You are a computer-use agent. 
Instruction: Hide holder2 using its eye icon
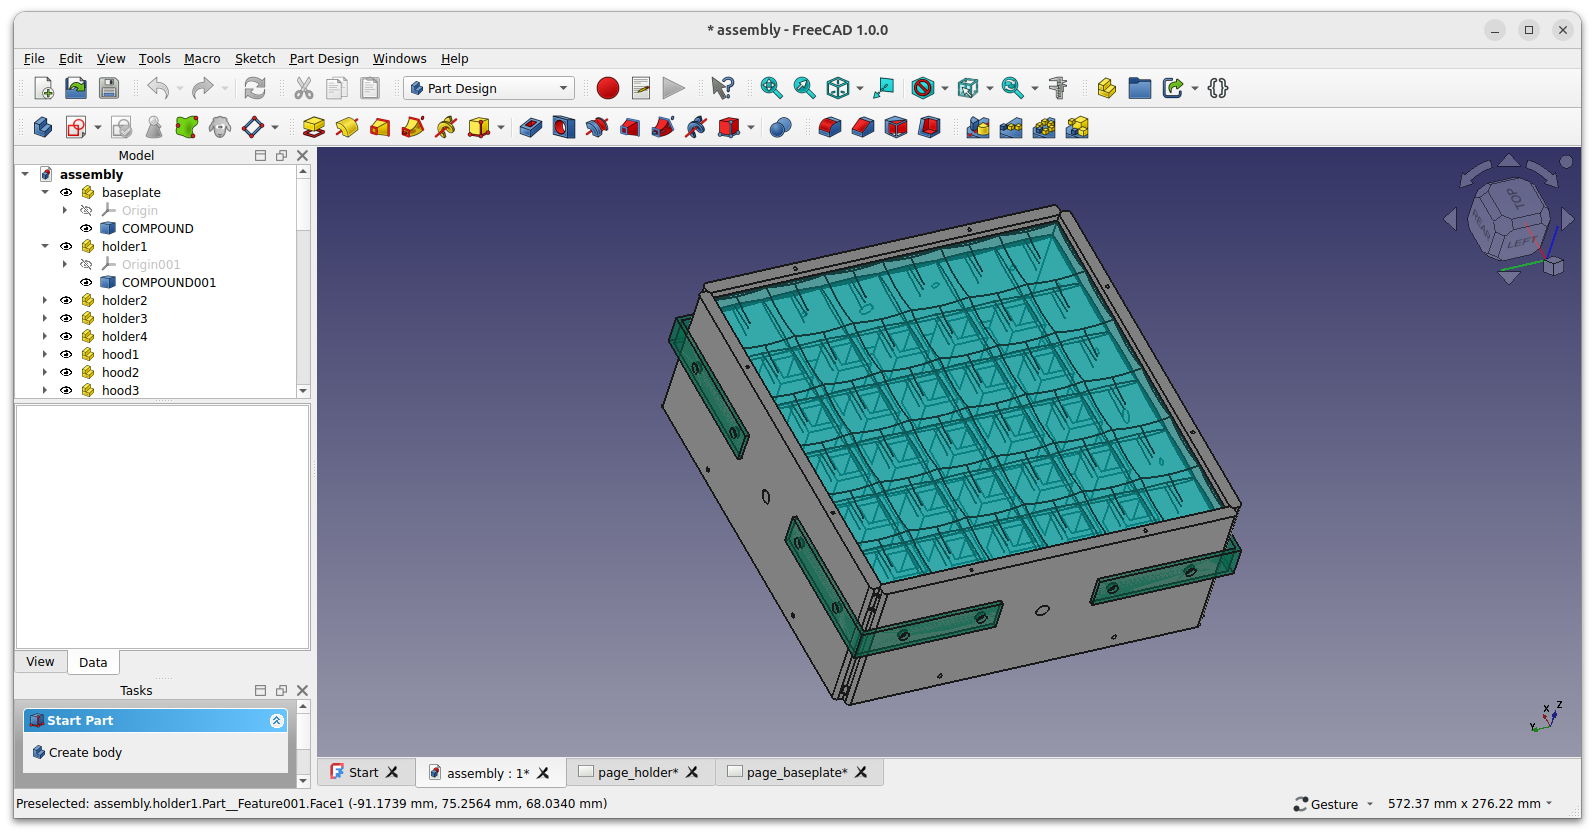click(66, 300)
